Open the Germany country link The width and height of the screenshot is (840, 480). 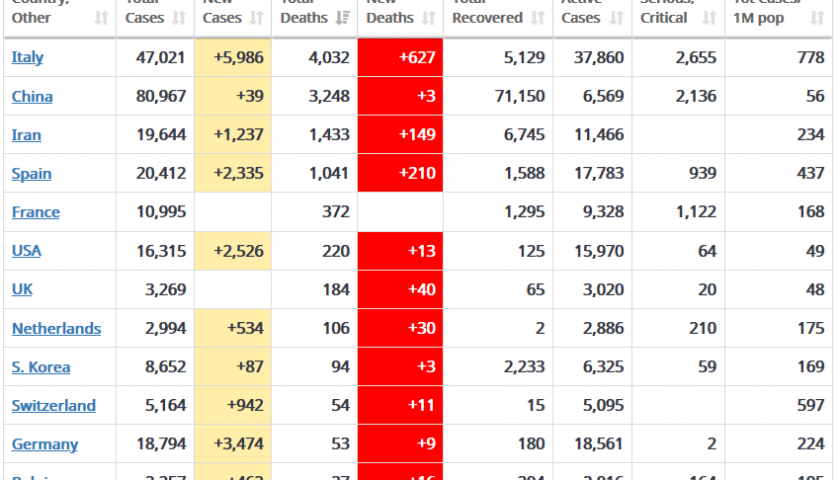pos(45,444)
